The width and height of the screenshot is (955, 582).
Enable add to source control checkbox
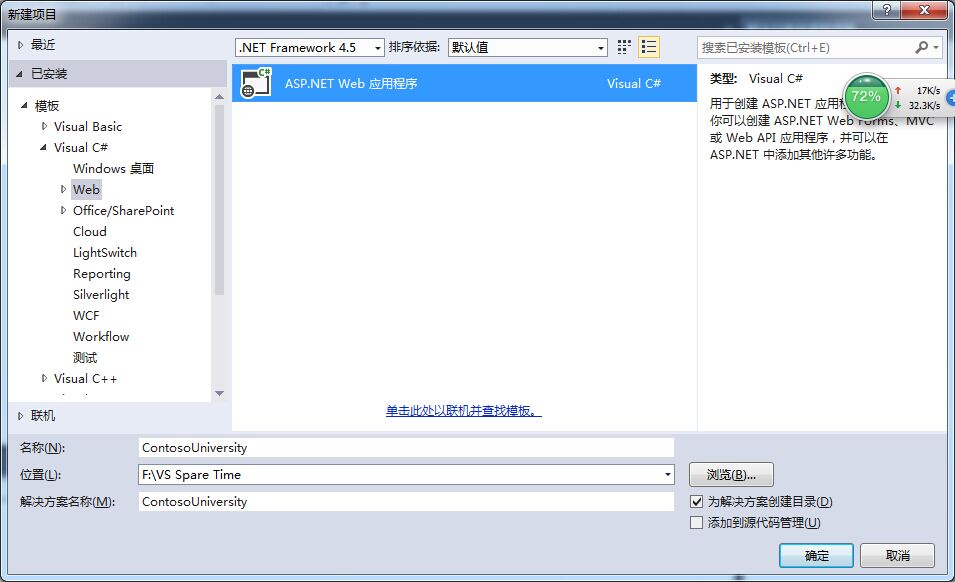pyautogui.click(x=697, y=523)
